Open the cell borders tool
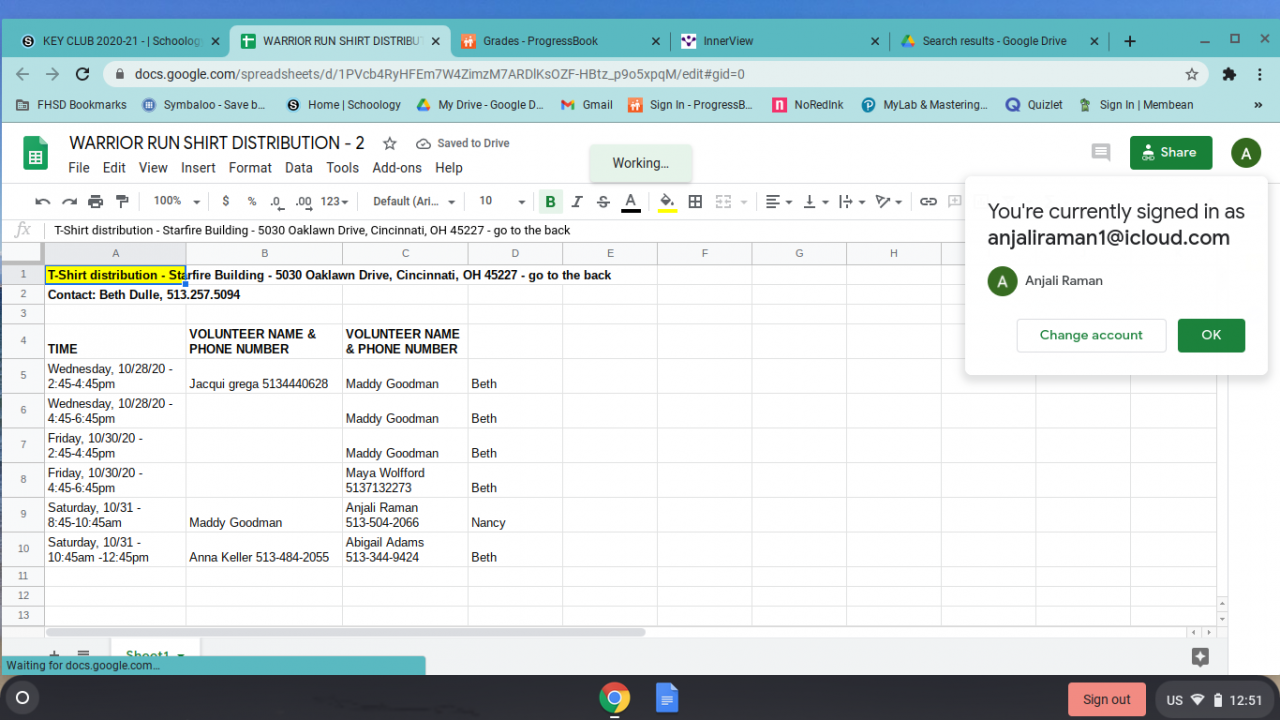The image size is (1280, 720). point(695,201)
